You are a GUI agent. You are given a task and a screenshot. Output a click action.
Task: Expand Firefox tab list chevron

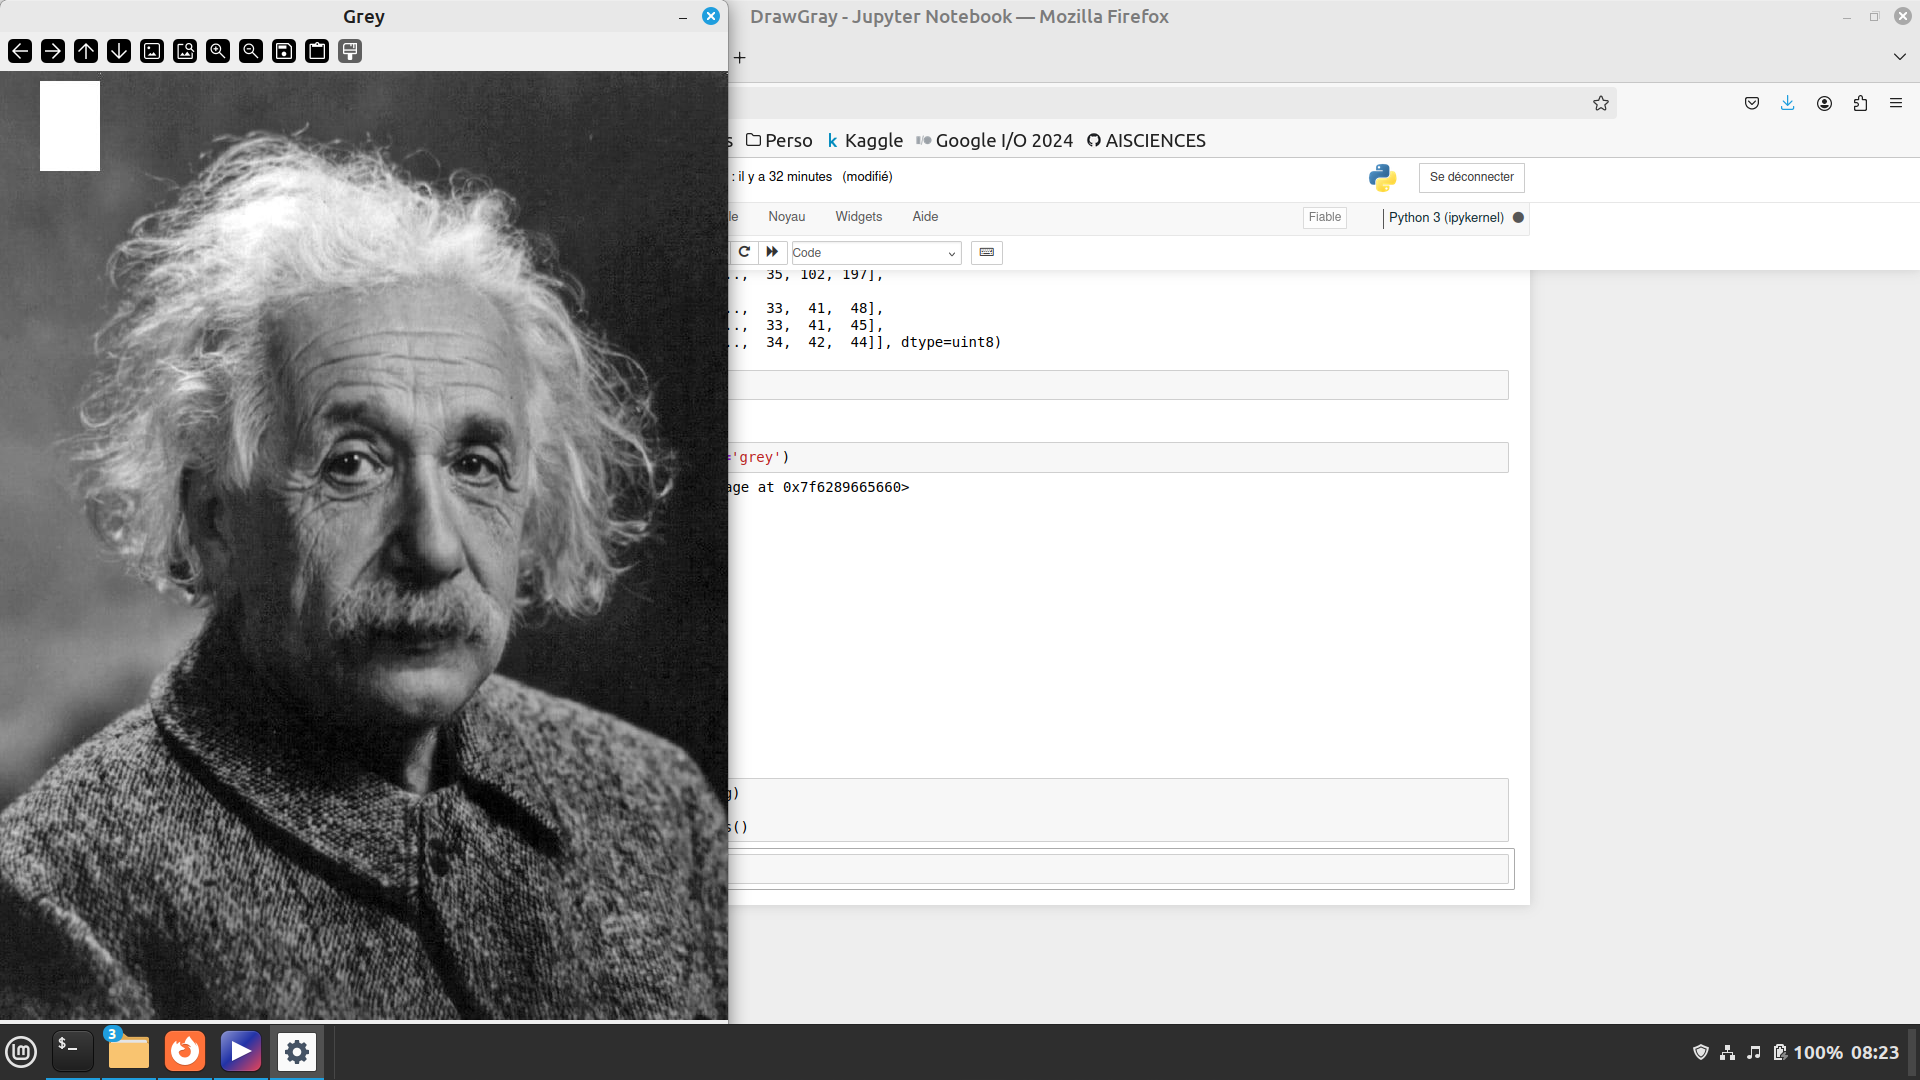pyautogui.click(x=1899, y=57)
